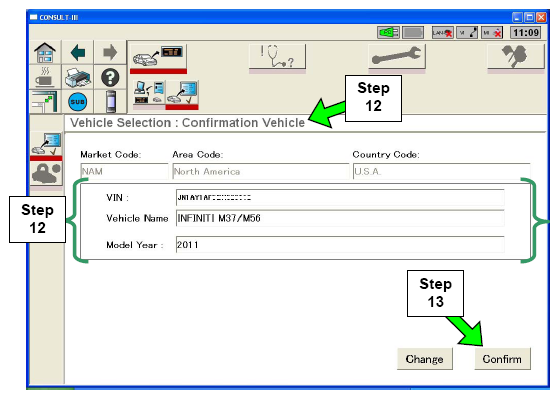
Task: Go to the Home screen icon
Action: click(45, 52)
